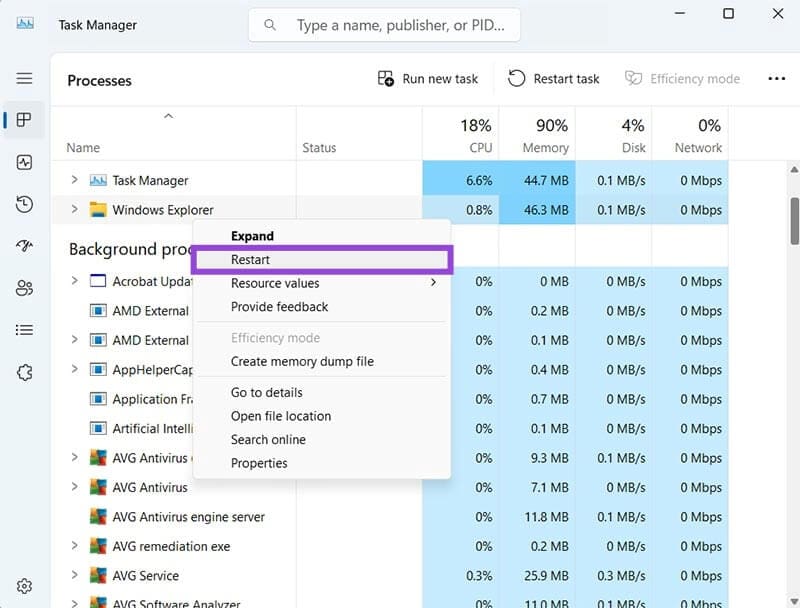Sort by the Network column header
Viewport: 800px width, 608px height.
point(690,134)
